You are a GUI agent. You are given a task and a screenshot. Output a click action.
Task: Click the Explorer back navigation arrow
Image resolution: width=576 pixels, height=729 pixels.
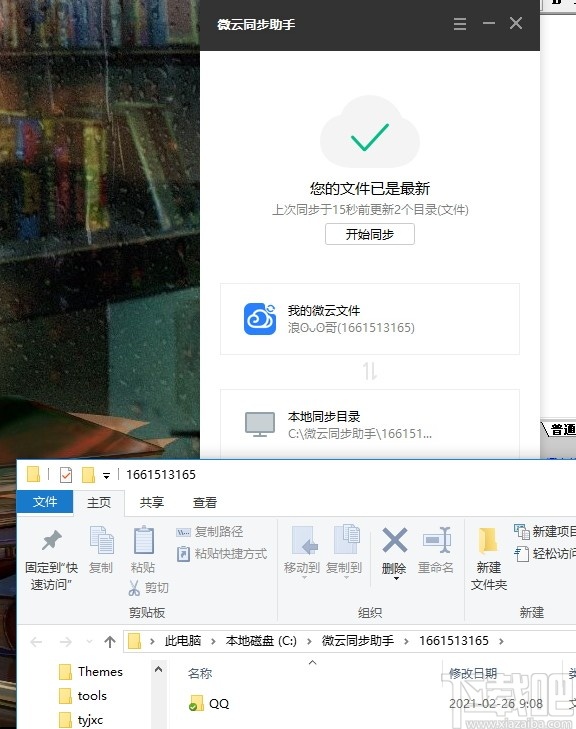pyautogui.click(x=36, y=642)
